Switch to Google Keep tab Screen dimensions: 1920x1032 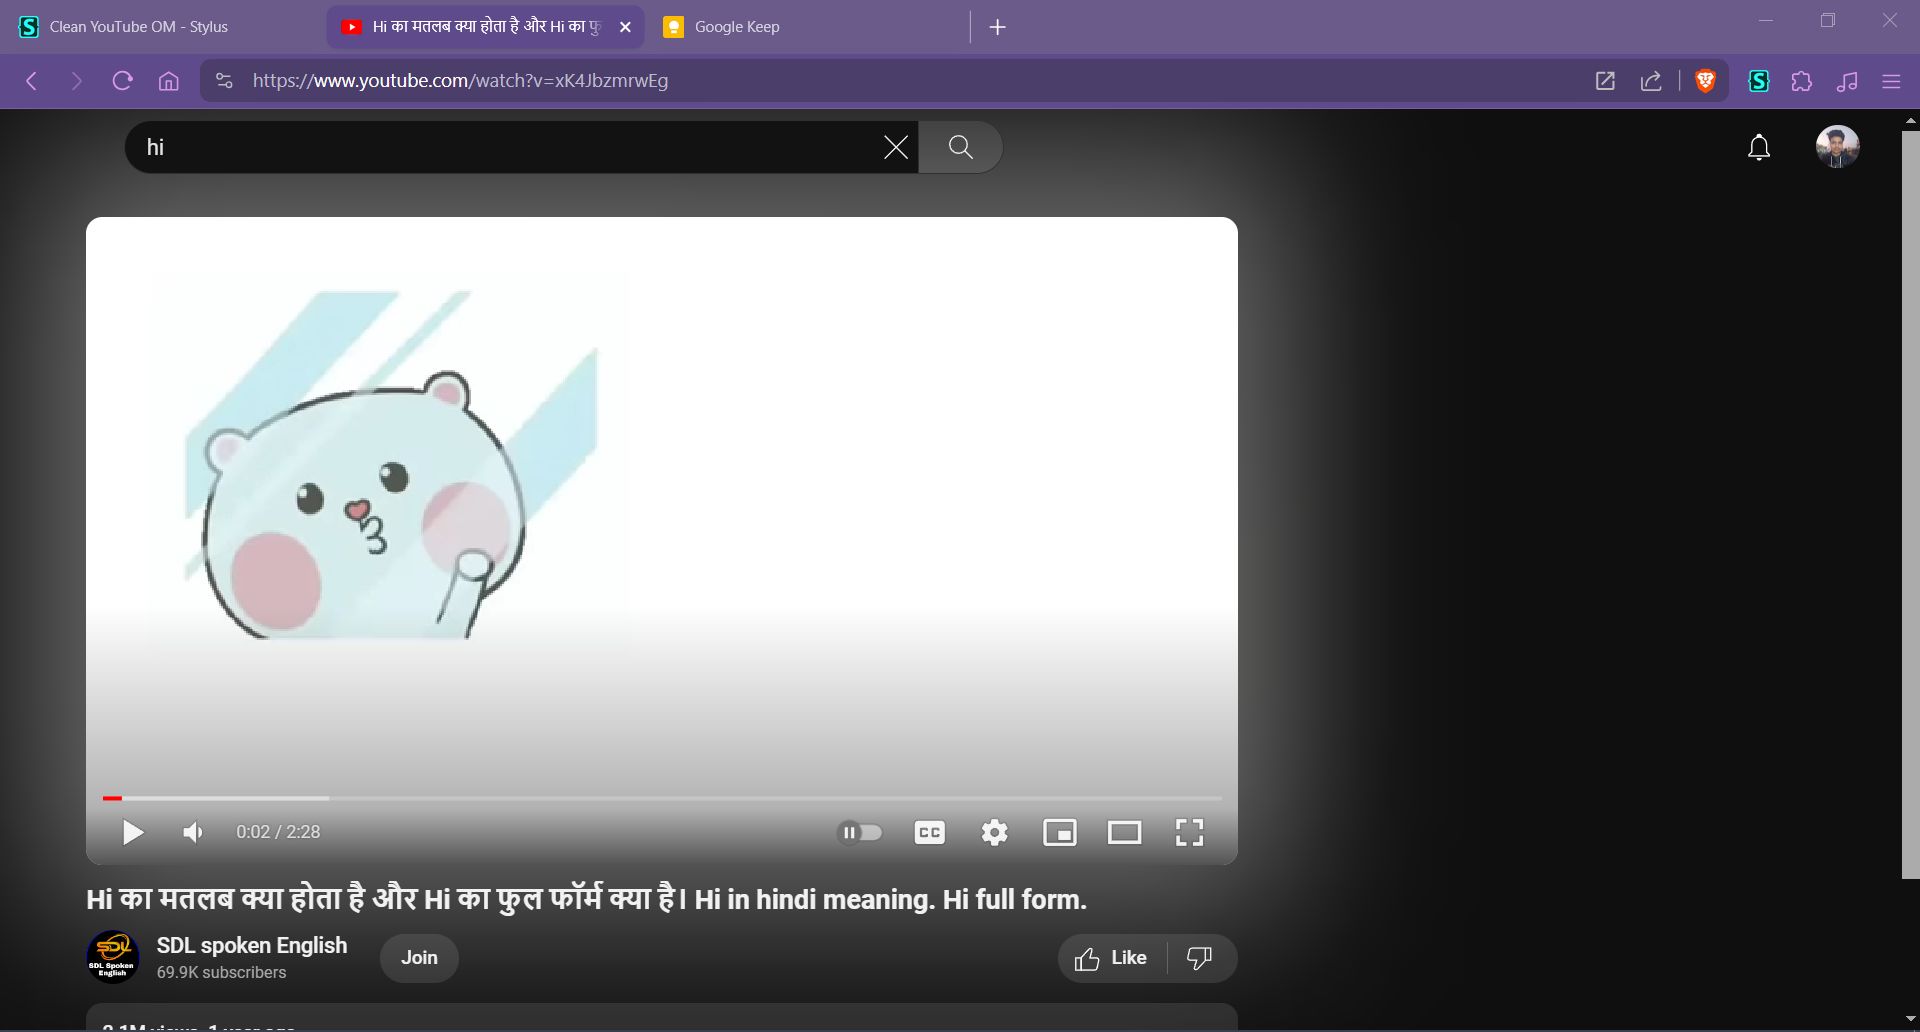[x=806, y=27]
